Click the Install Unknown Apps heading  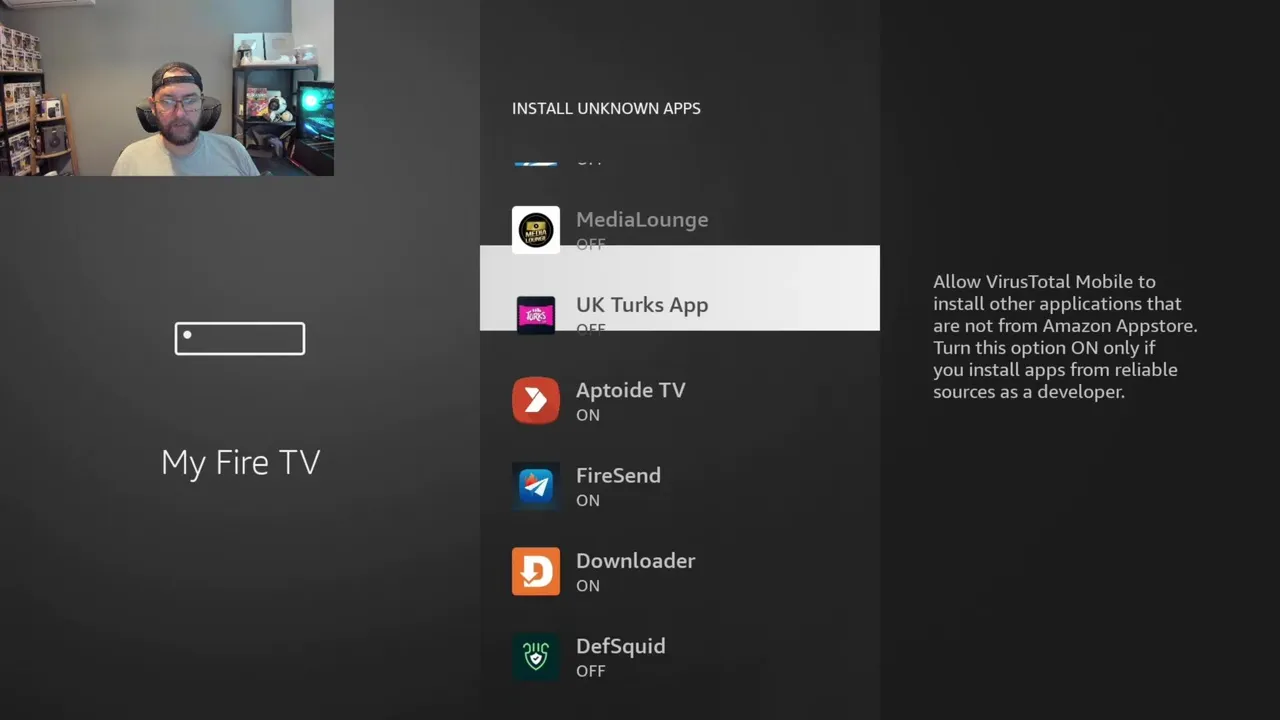click(606, 108)
